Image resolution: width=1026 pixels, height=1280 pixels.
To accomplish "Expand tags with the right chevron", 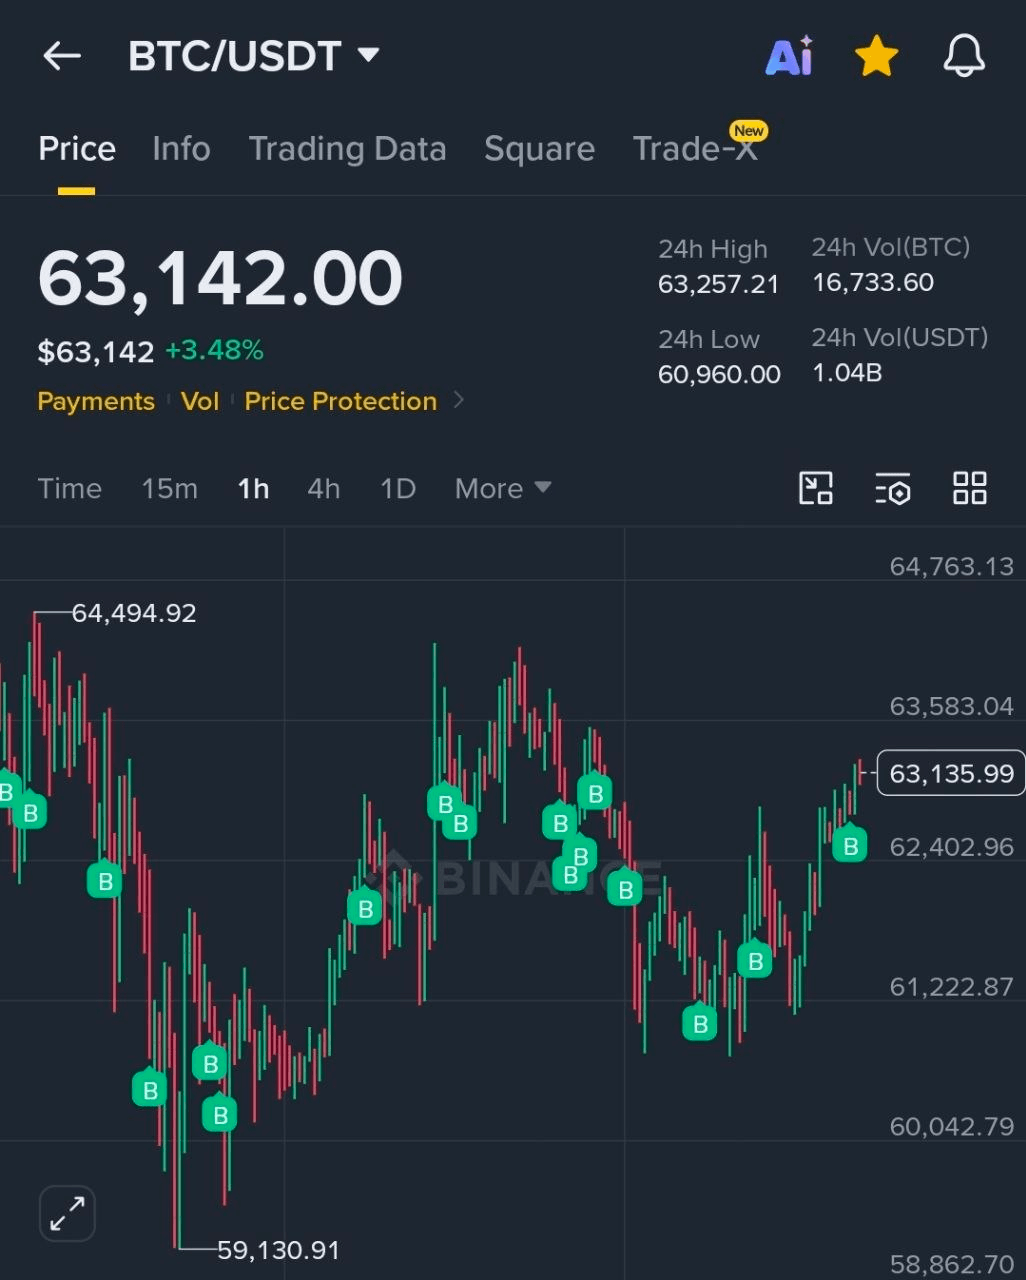I will point(459,400).
